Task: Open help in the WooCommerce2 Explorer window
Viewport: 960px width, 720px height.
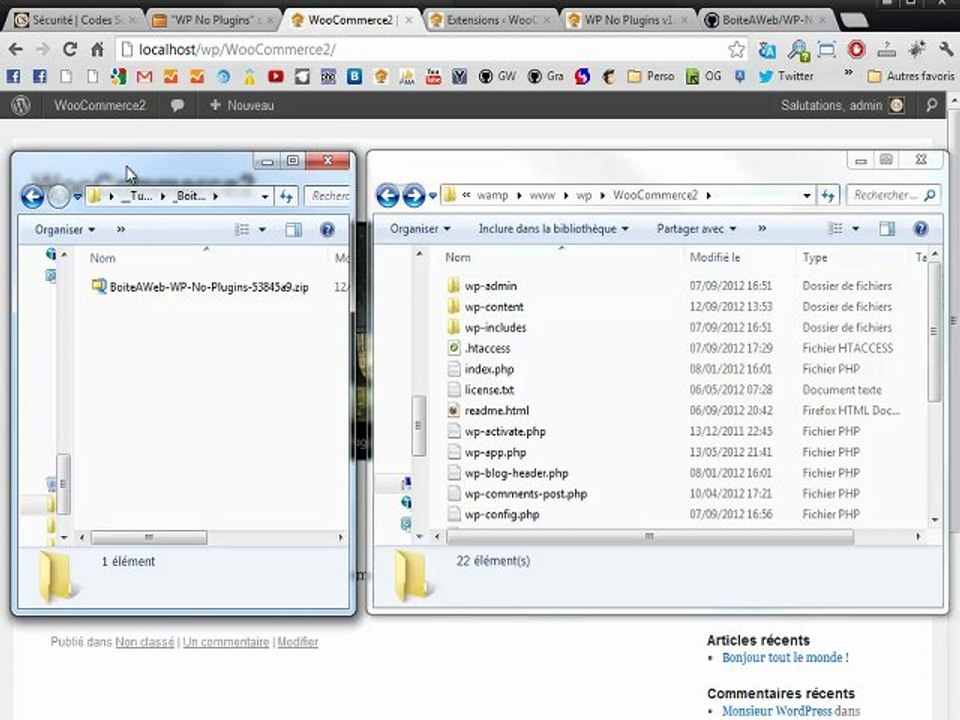Action: point(920,228)
